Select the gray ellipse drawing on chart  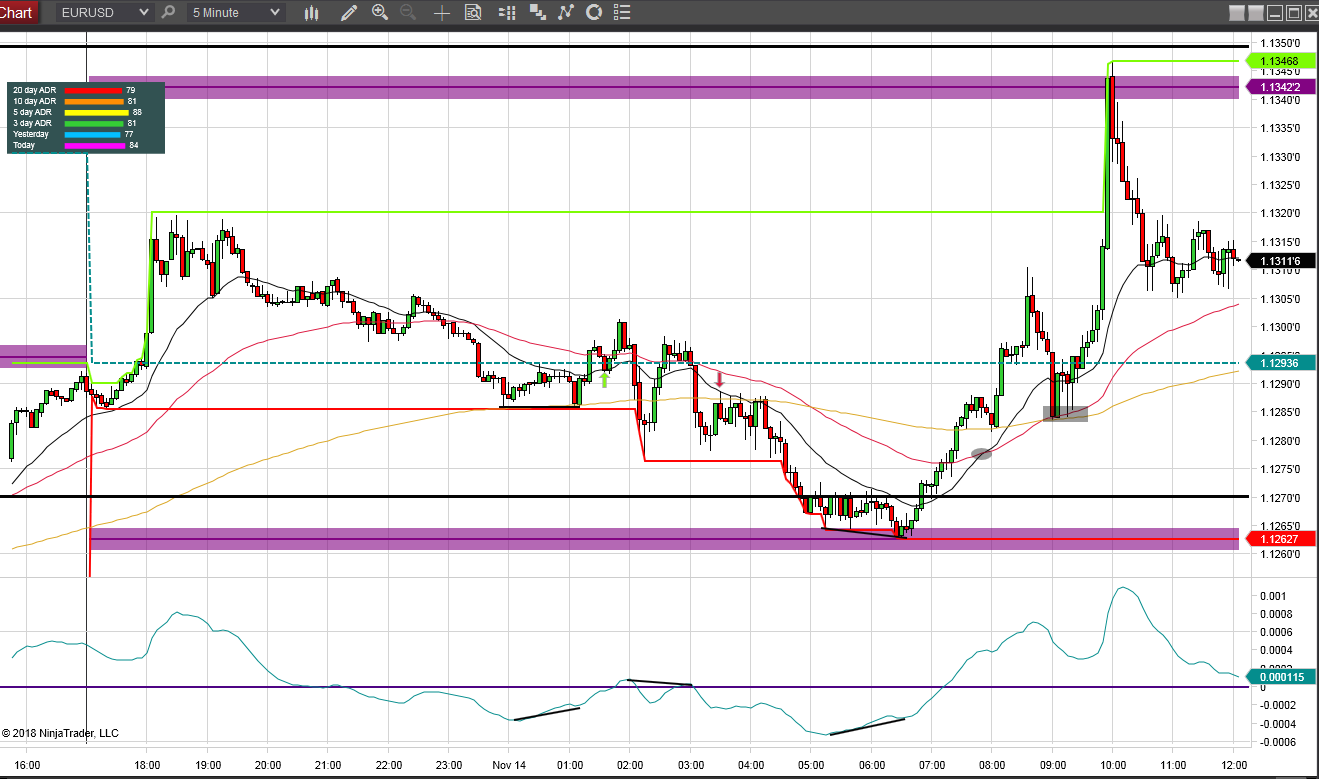pyautogui.click(x=982, y=454)
